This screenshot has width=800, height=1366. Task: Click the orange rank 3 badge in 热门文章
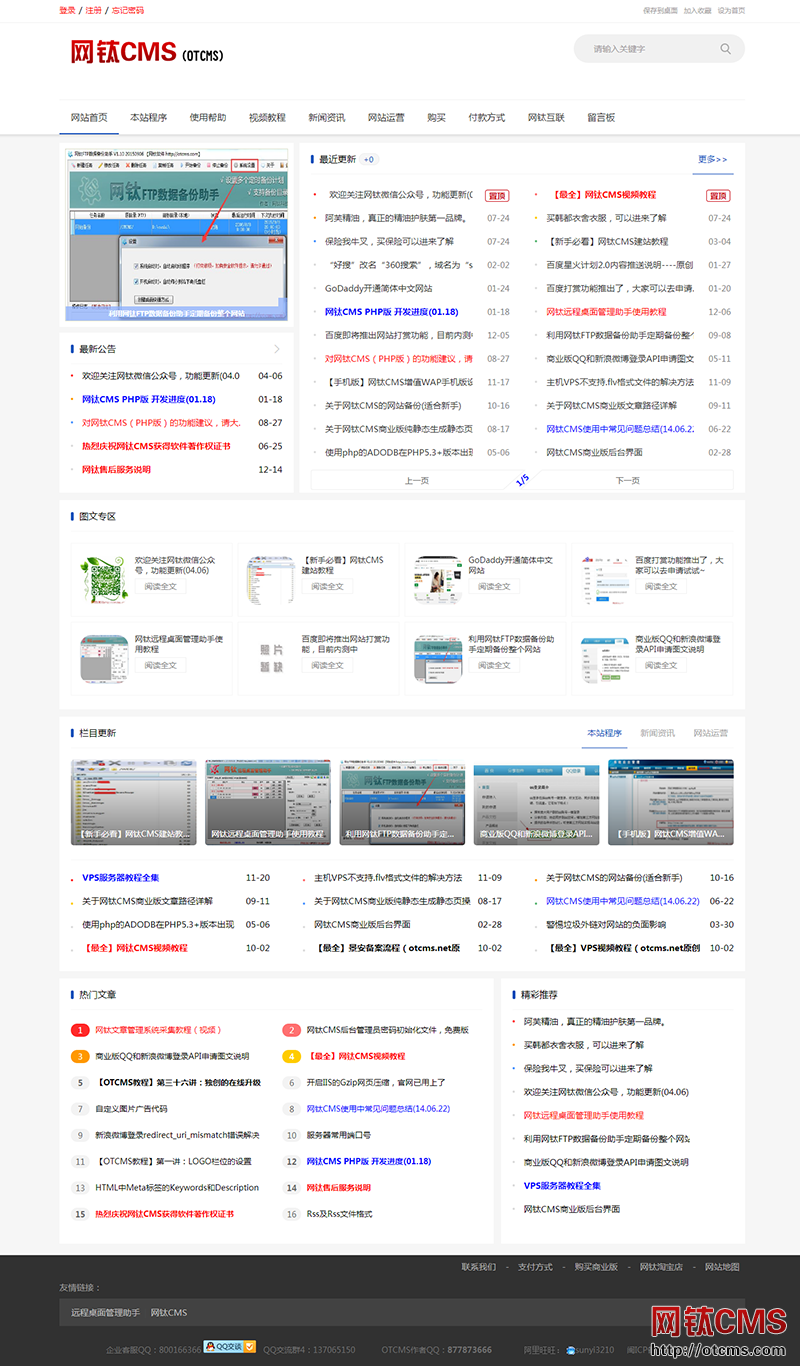pos(80,1056)
